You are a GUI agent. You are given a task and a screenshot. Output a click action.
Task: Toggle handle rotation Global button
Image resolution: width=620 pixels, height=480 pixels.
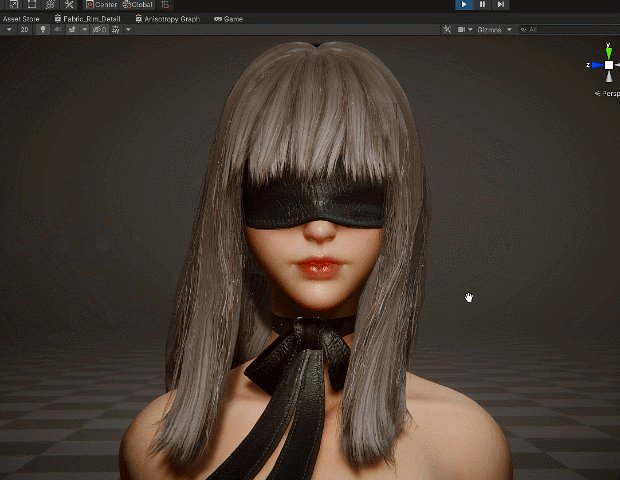138,5
